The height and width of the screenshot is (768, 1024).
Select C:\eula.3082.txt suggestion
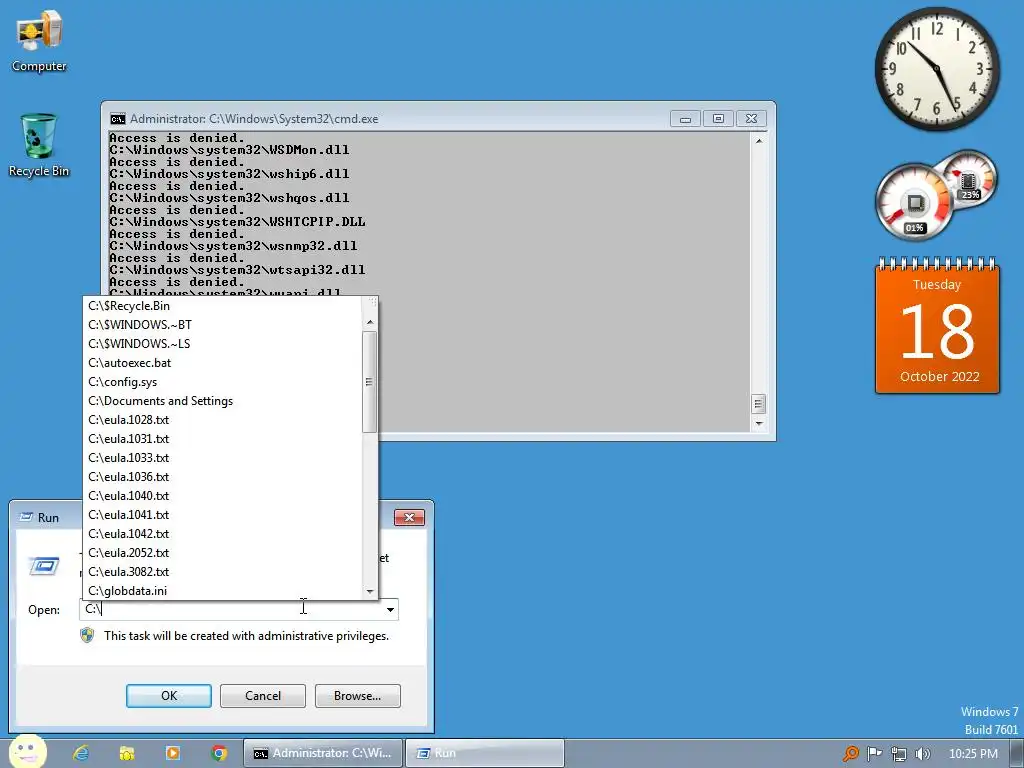[222, 571]
